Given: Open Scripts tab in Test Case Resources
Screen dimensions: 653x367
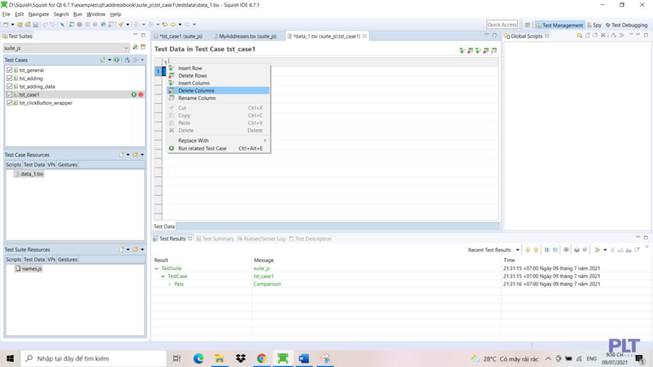Looking at the screenshot, I should [x=13, y=165].
